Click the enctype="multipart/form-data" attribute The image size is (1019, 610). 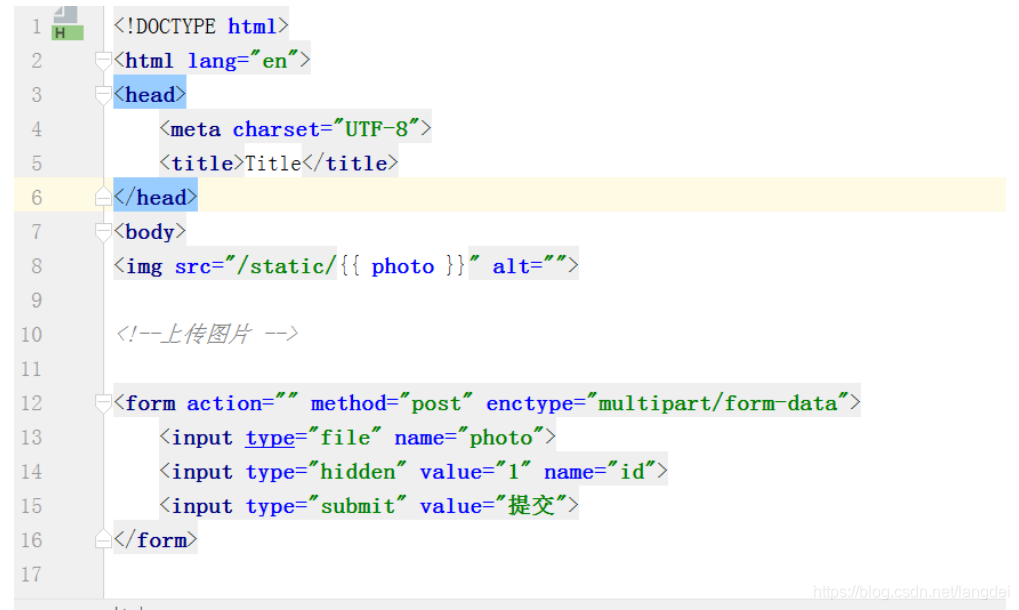(667, 403)
